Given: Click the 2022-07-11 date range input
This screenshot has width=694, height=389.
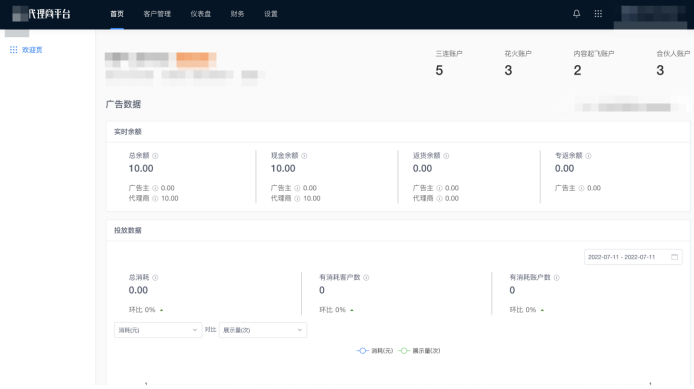Looking at the screenshot, I should pyautogui.click(x=633, y=257).
